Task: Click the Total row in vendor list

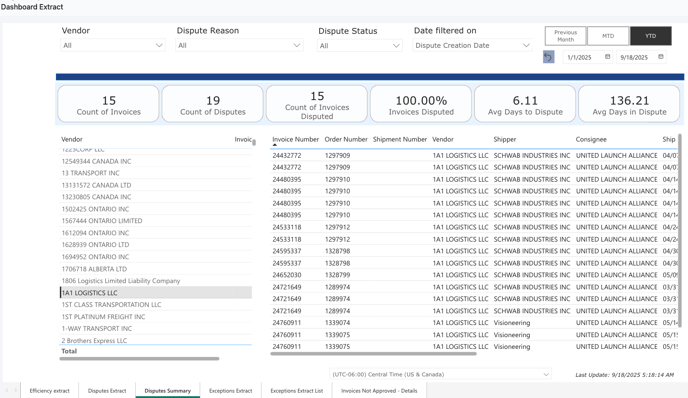Action: tap(156, 351)
